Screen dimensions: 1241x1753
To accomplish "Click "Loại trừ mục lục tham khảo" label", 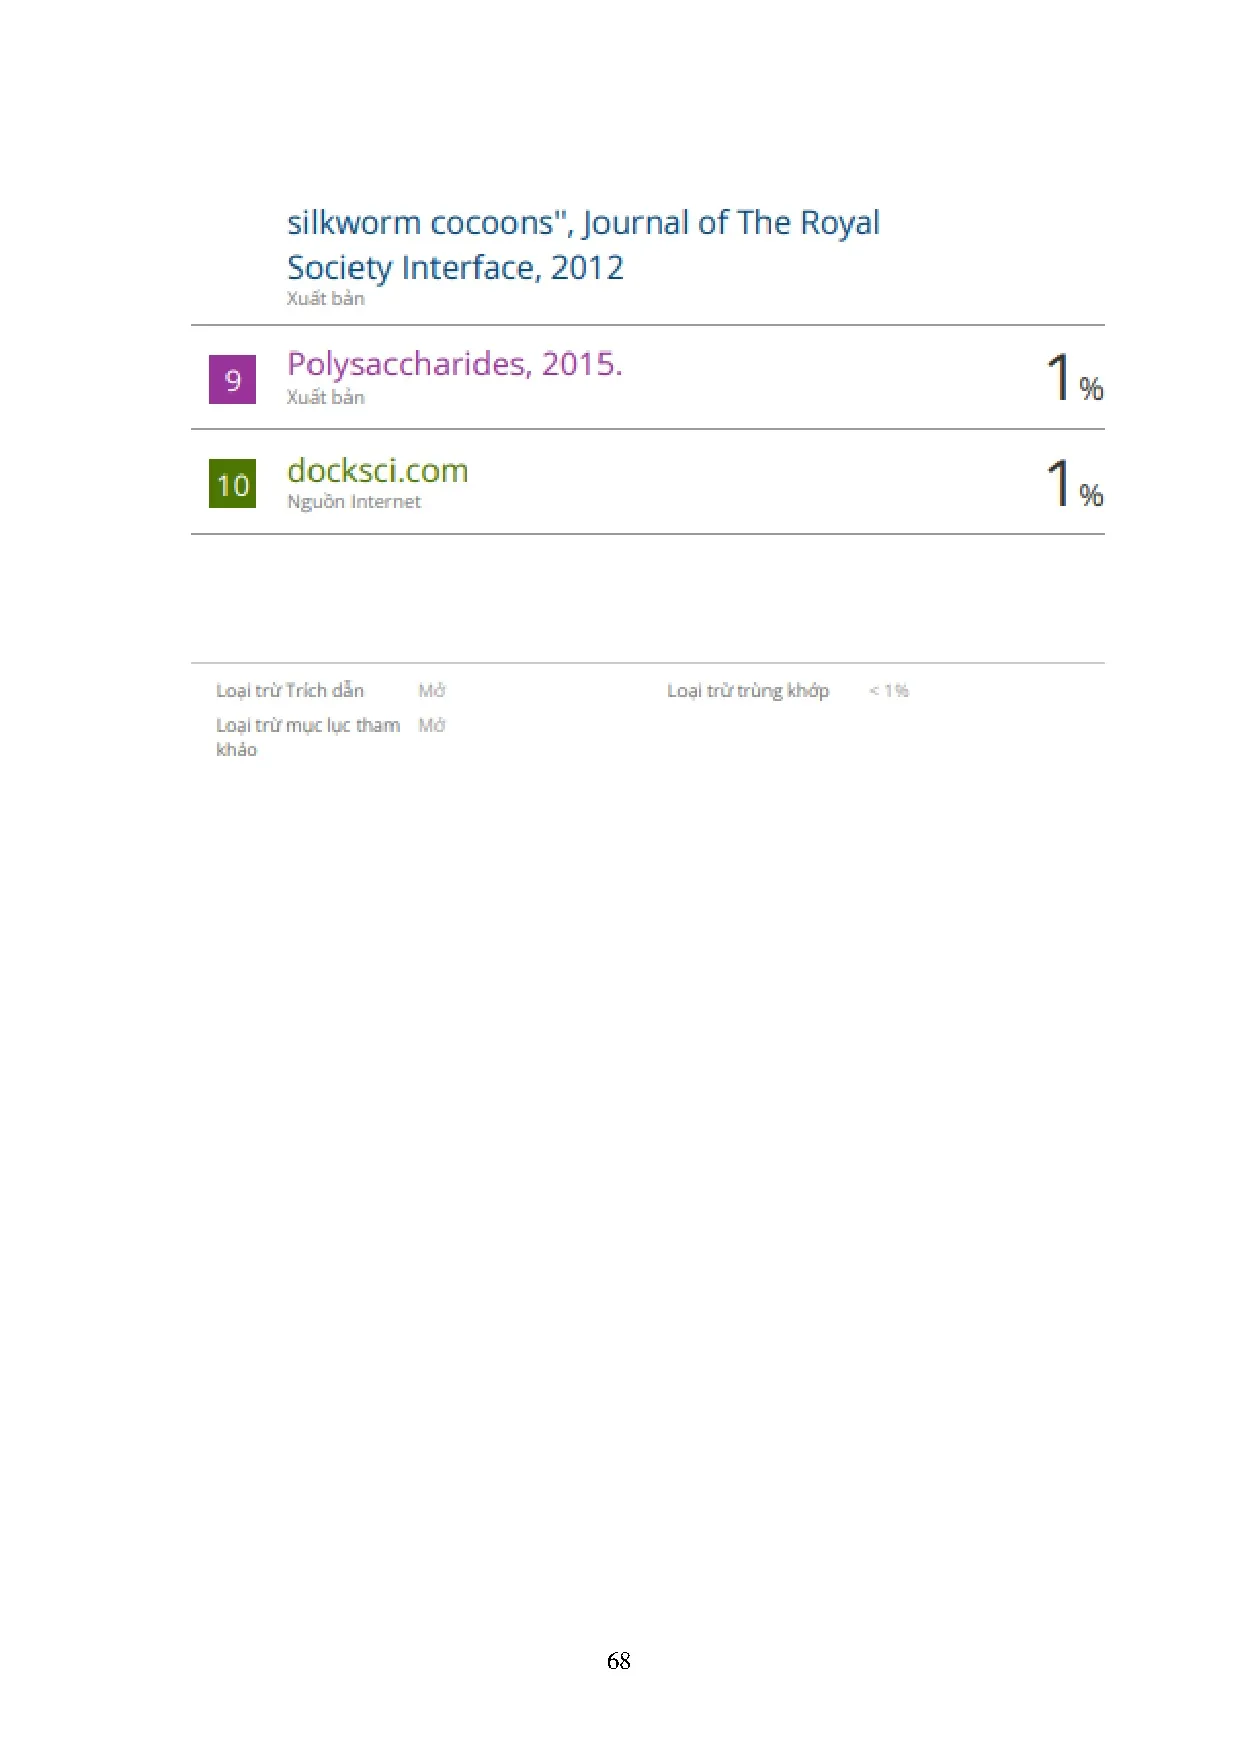I will (307, 736).
